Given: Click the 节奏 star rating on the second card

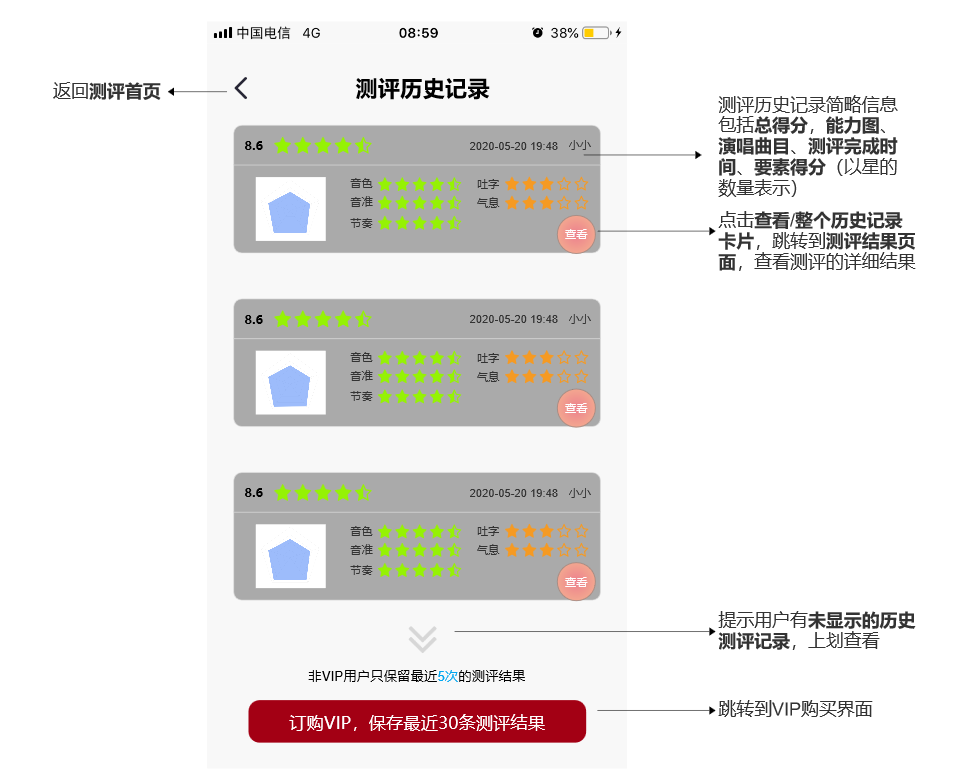Looking at the screenshot, I should tap(420, 396).
